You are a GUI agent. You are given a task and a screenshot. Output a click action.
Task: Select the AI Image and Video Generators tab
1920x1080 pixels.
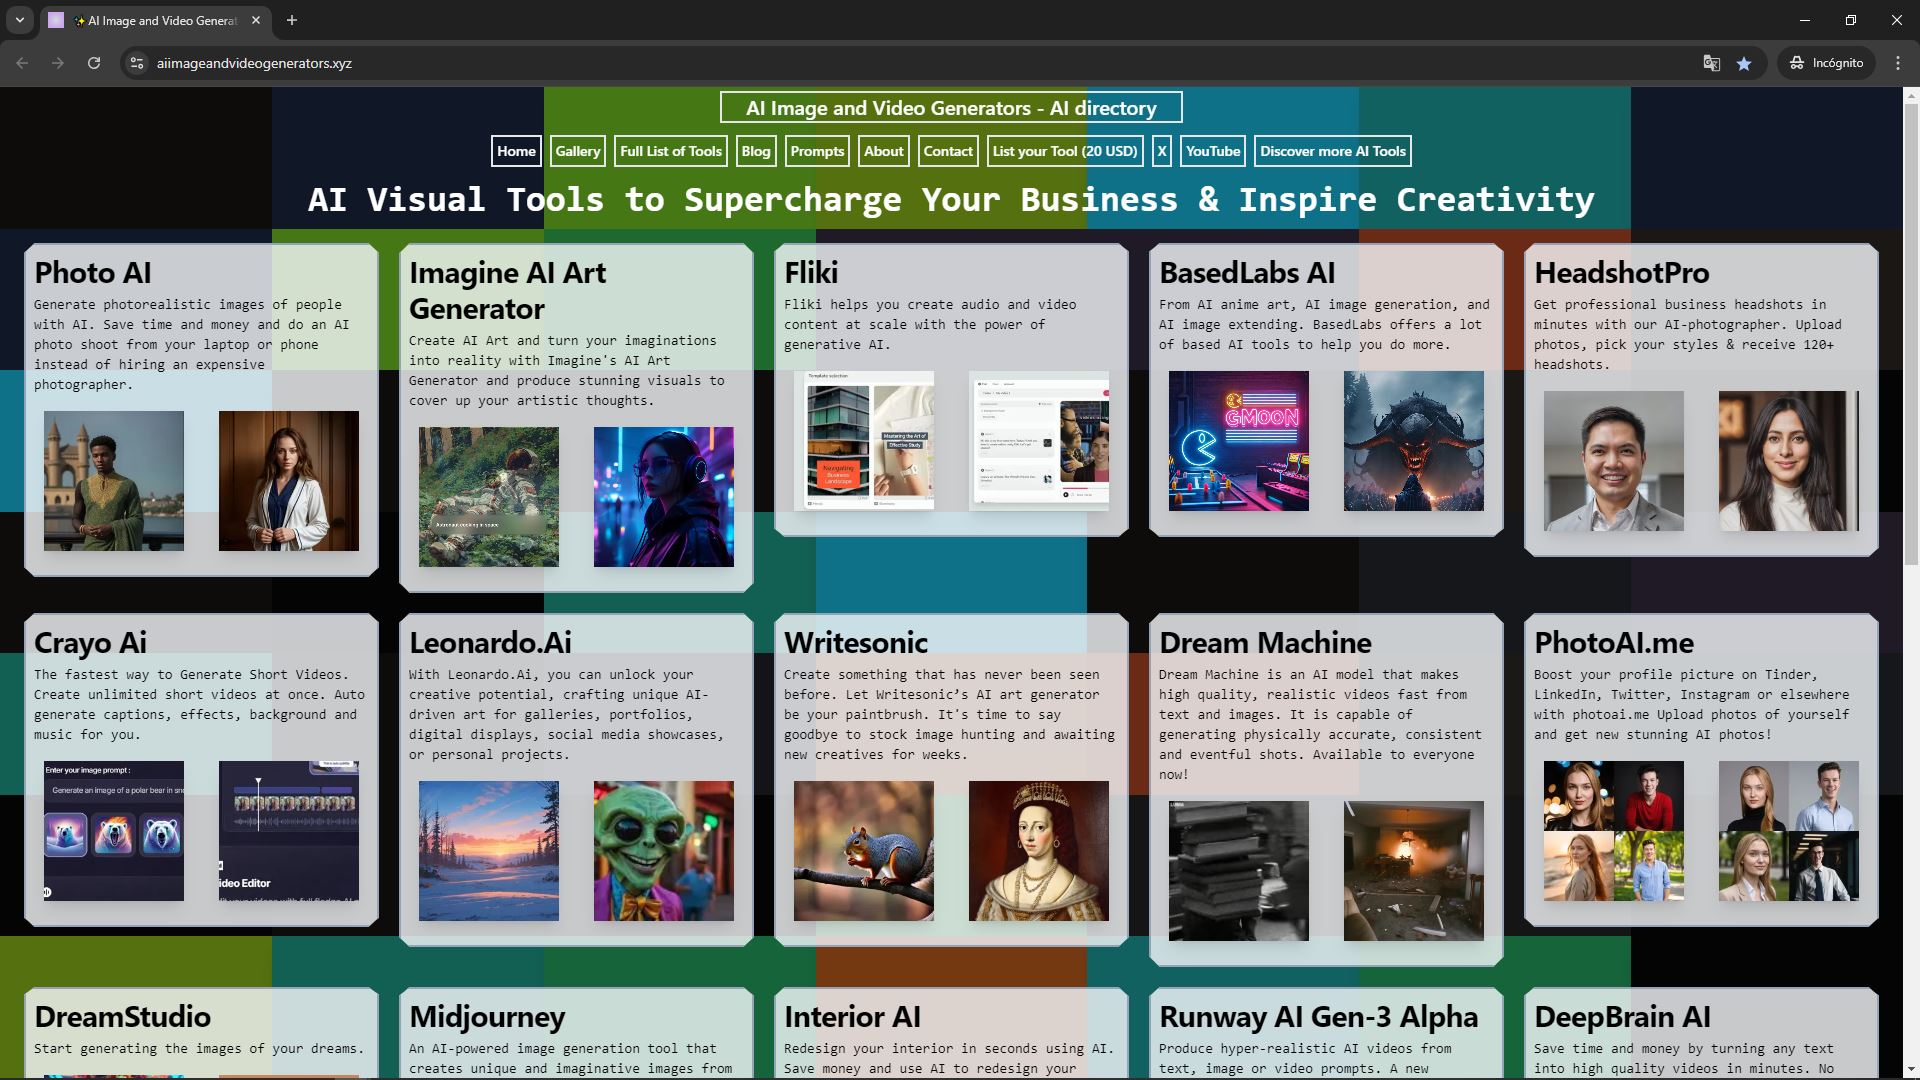[155, 20]
